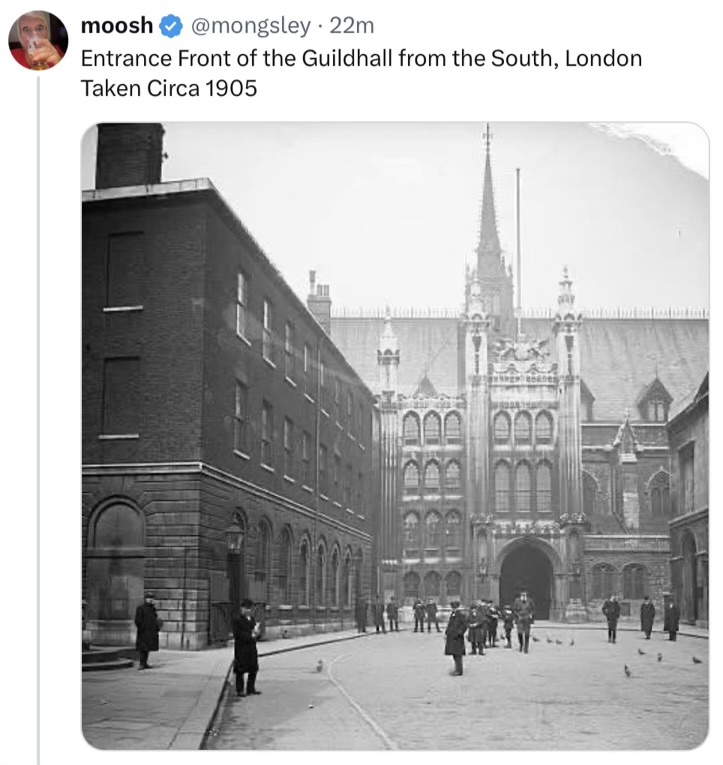The height and width of the screenshot is (765, 723).
Task: Click the dormer window on the Guildhall roof
Action: coord(655,400)
